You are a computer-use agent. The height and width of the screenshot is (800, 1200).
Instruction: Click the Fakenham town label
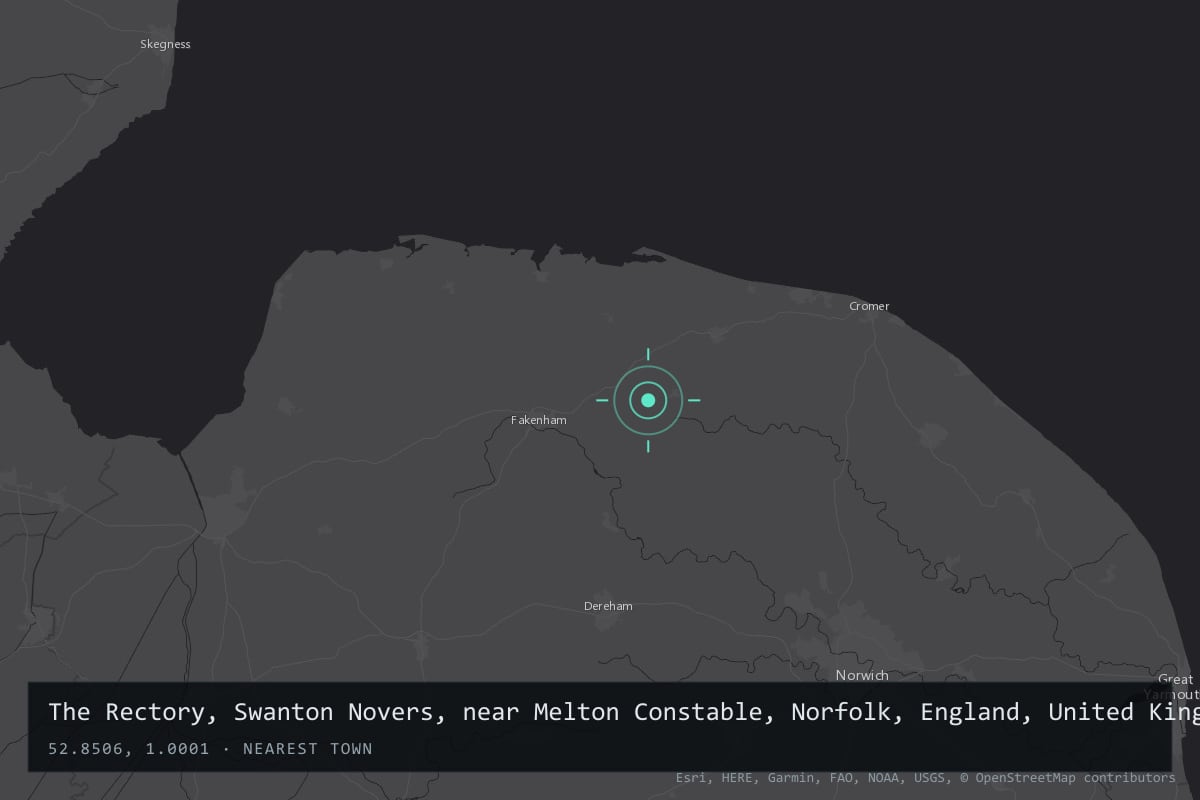tap(539, 420)
